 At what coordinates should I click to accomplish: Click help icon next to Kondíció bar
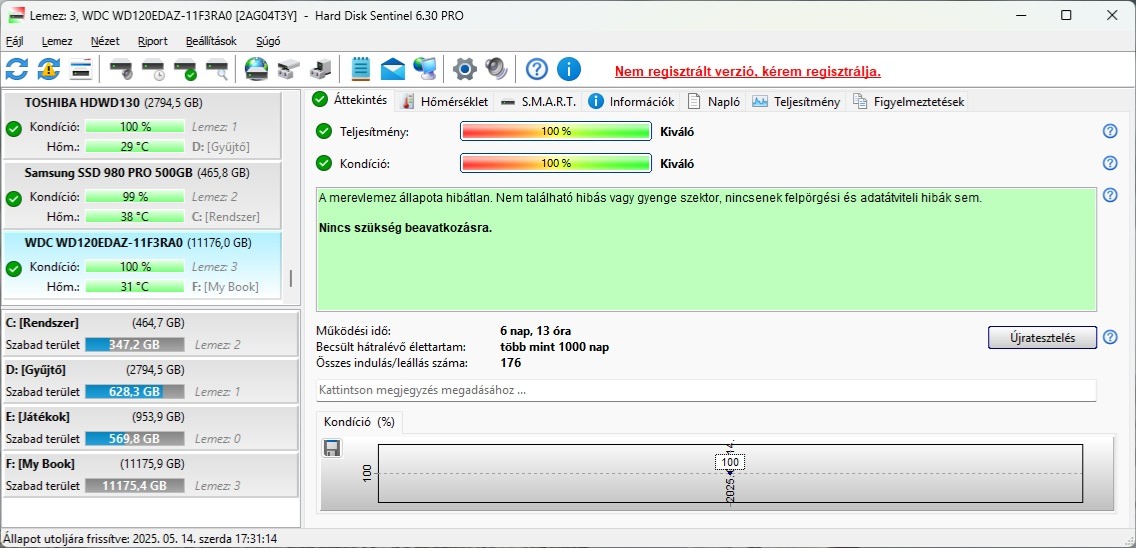click(1110, 163)
